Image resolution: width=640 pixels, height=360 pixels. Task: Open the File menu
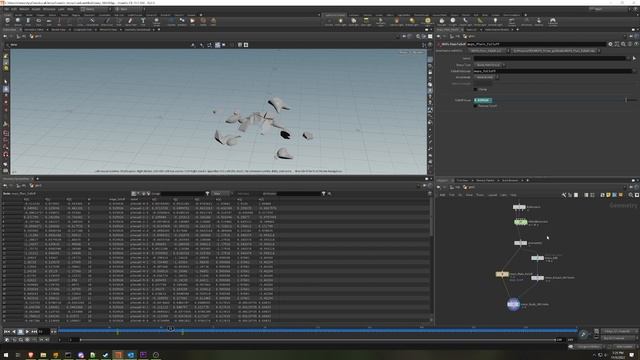[7, 9]
